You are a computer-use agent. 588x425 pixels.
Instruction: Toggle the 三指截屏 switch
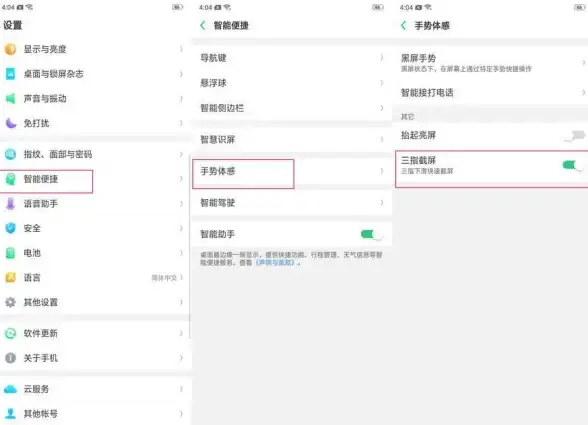coord(573,165)
